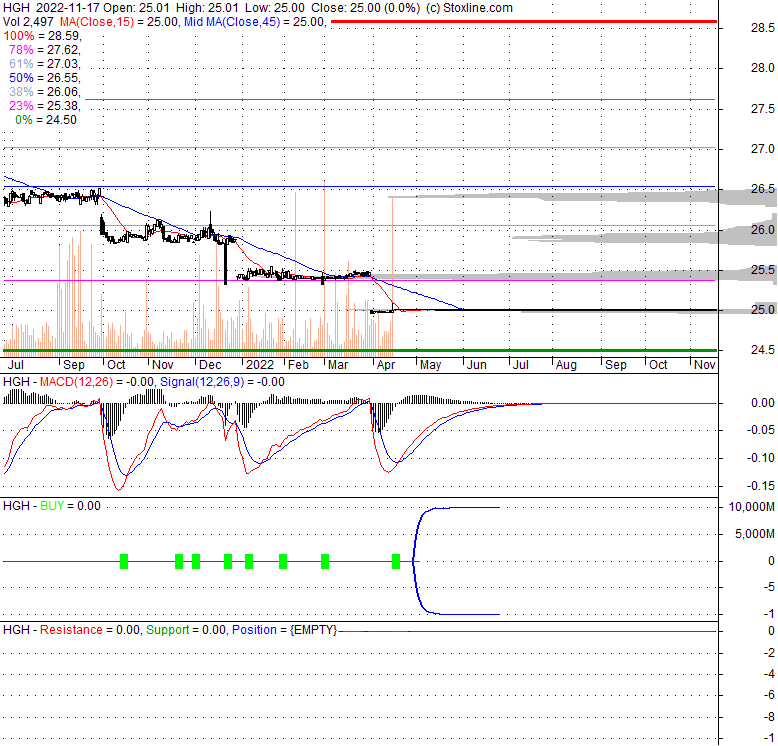Click the -0.05 MACD axis label

761,430
